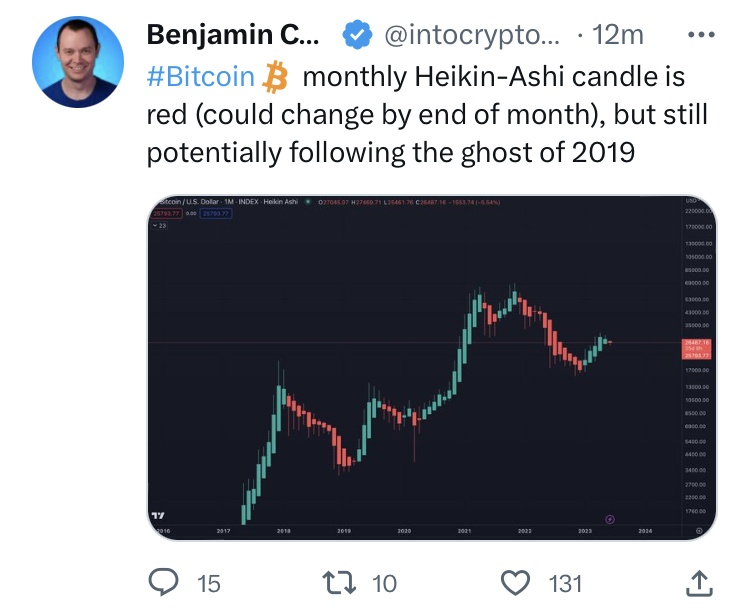This screenshot has height=614, width=750.
Task: Click the purple lightning event marker
Action: (x=610, y=518)
